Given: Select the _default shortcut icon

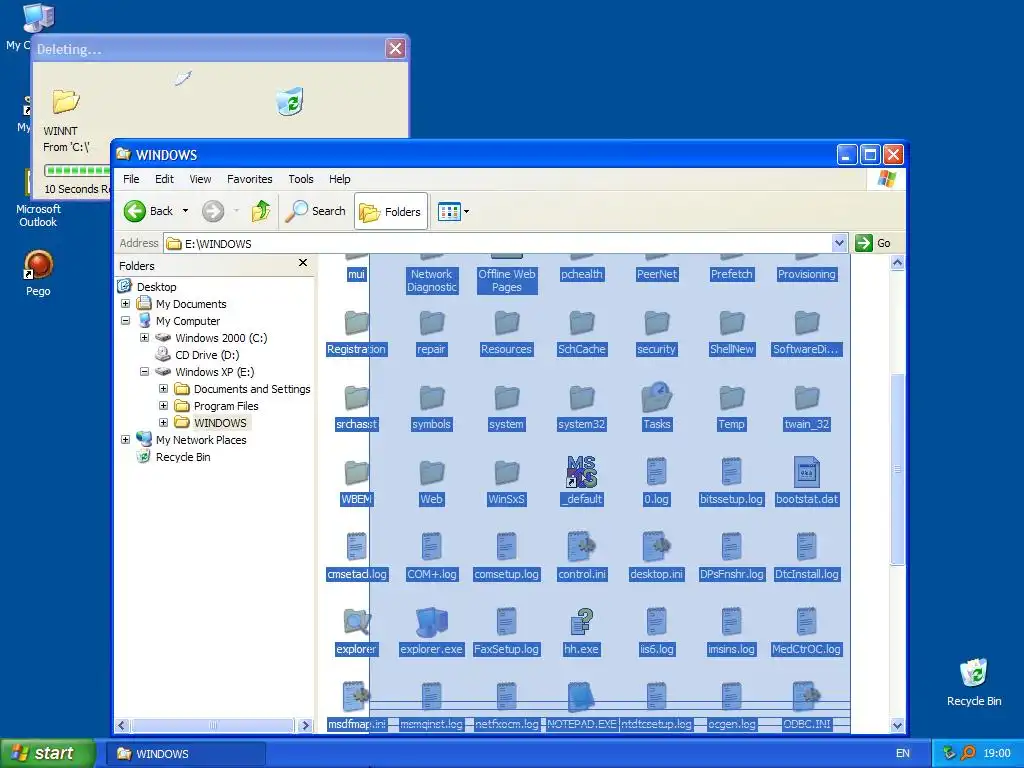Looking at the screenshot, I should point(581,472).
